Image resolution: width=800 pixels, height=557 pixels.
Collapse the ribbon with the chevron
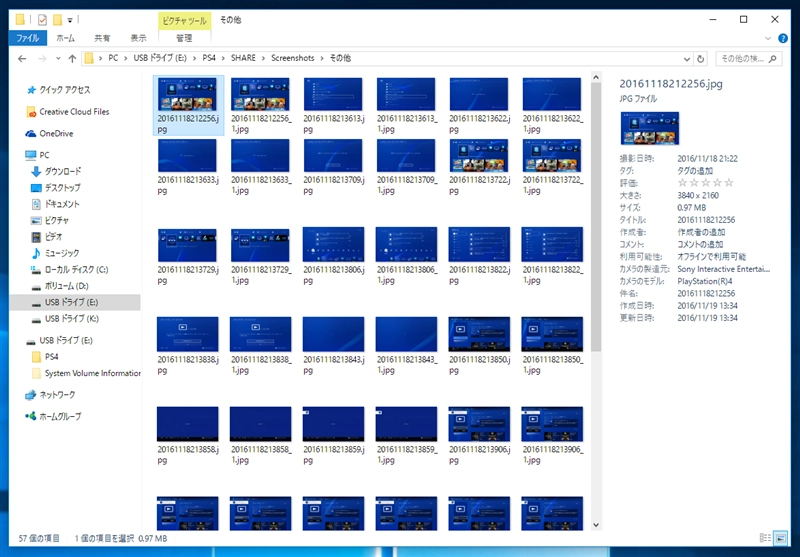pyautogui.click(x=768, y=38)
